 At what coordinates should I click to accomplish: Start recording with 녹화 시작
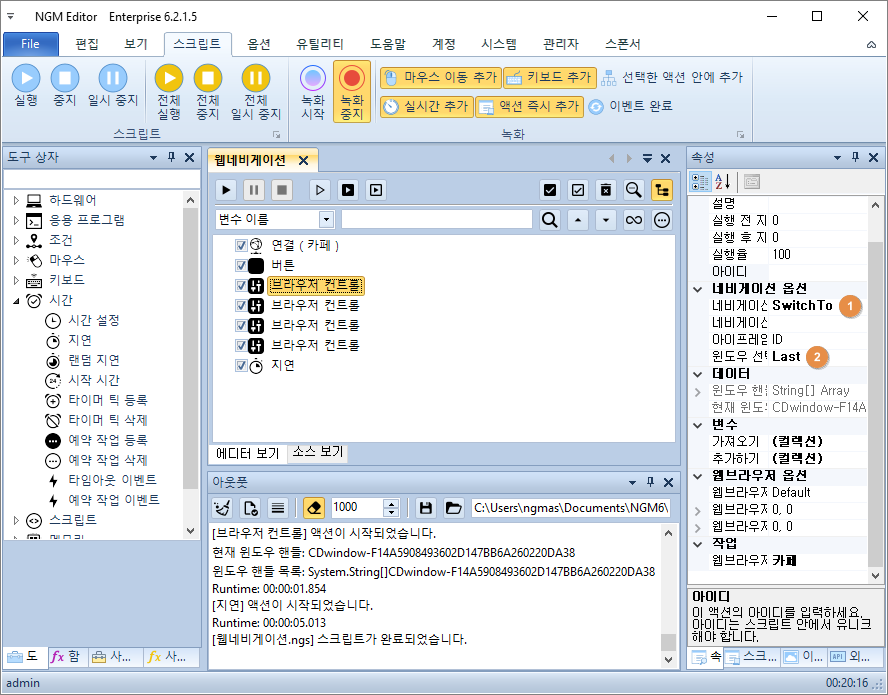point(313,92)
